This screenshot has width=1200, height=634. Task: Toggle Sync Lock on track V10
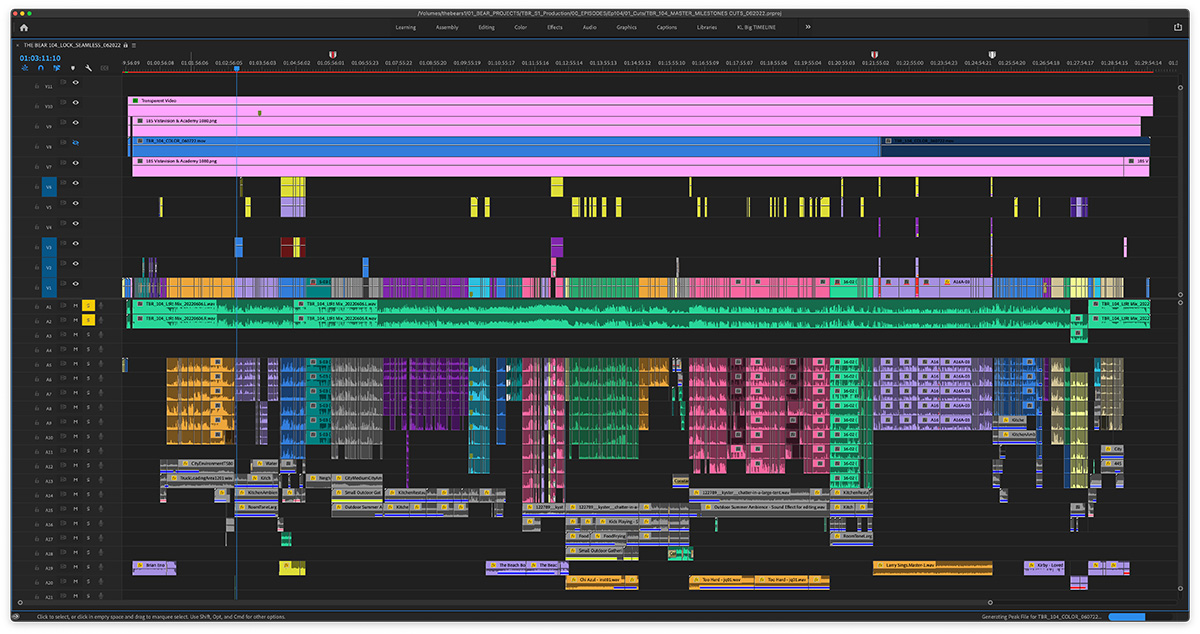click(62, 104)
